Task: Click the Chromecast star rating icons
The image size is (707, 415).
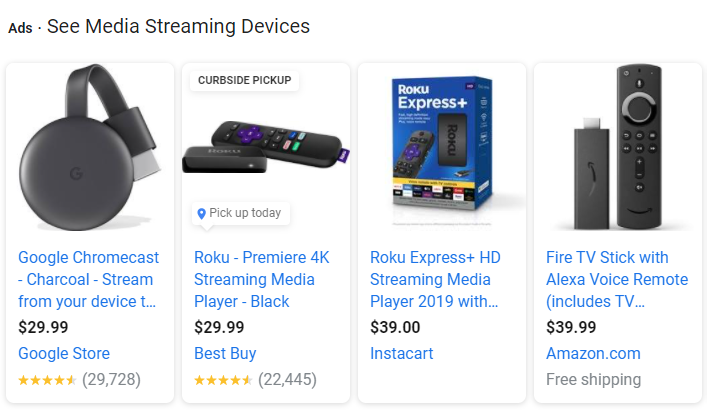Action: pyautogui.click(x=47, y=380)
